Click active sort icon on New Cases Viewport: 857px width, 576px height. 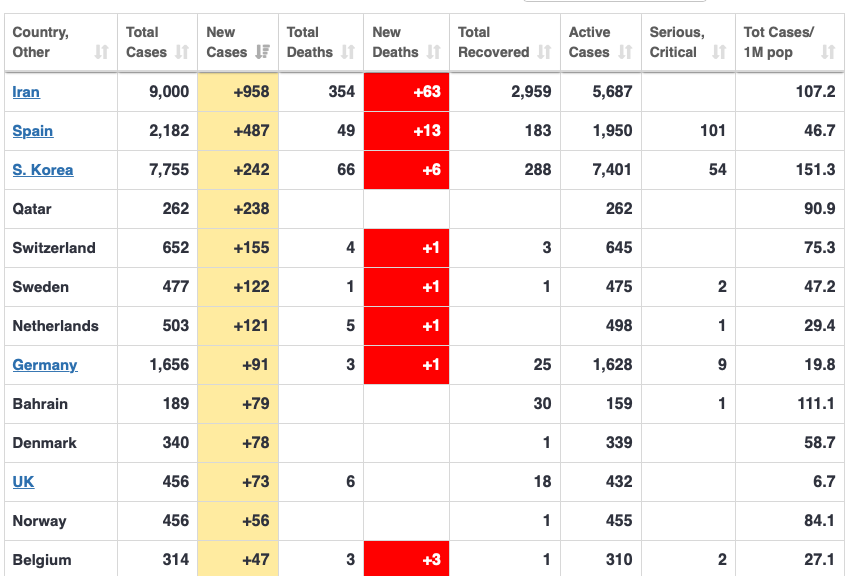point(262,52)
